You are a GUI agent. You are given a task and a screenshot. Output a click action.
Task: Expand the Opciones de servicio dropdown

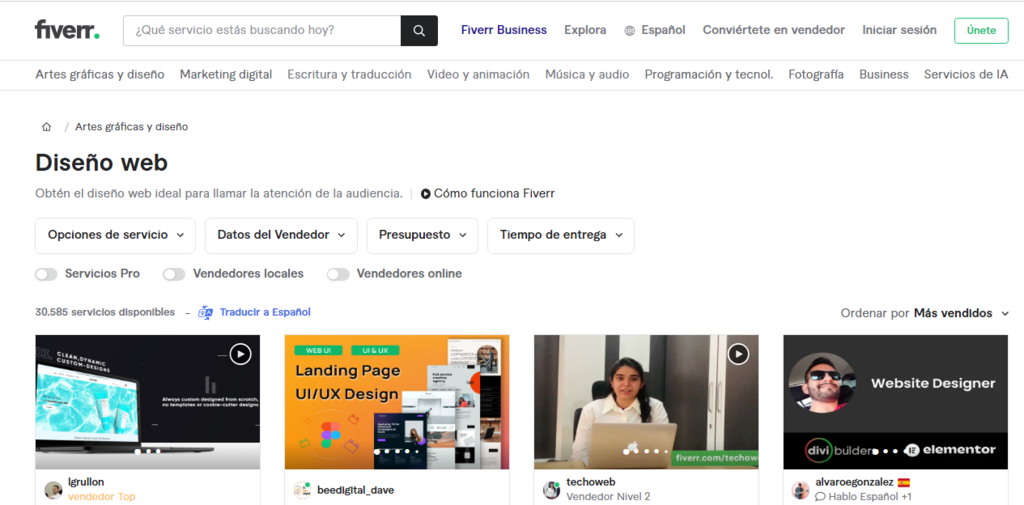(x=116, y=235)
